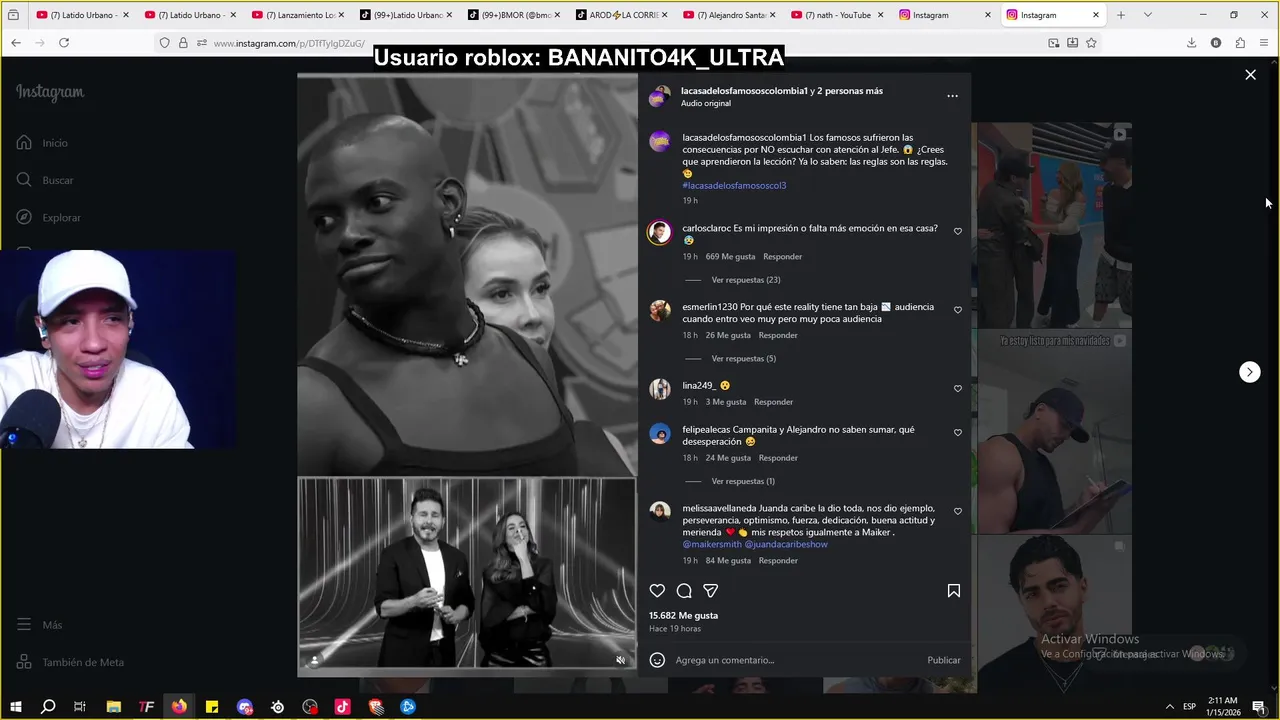
Task: Reply to lina249_'s comment
Action: (773, 402)
